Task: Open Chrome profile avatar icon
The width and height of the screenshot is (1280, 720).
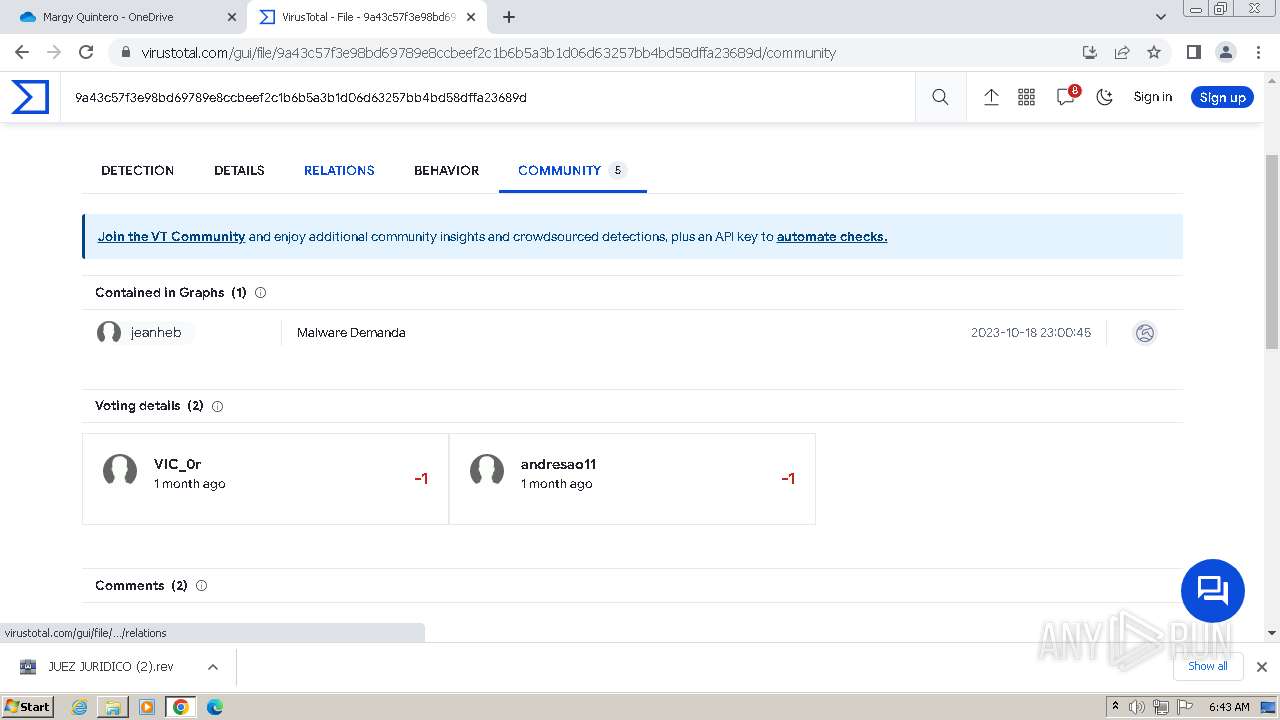Action: coord(1225,52)
